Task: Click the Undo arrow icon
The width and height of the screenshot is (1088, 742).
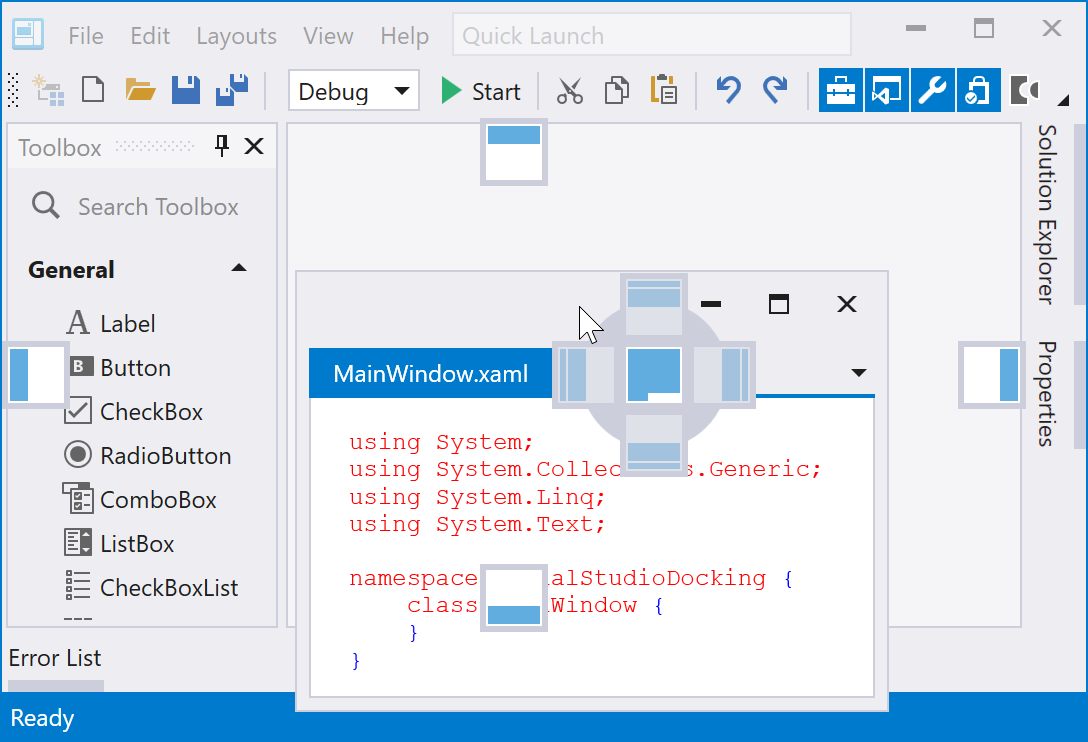Action: tap(728, 91)
